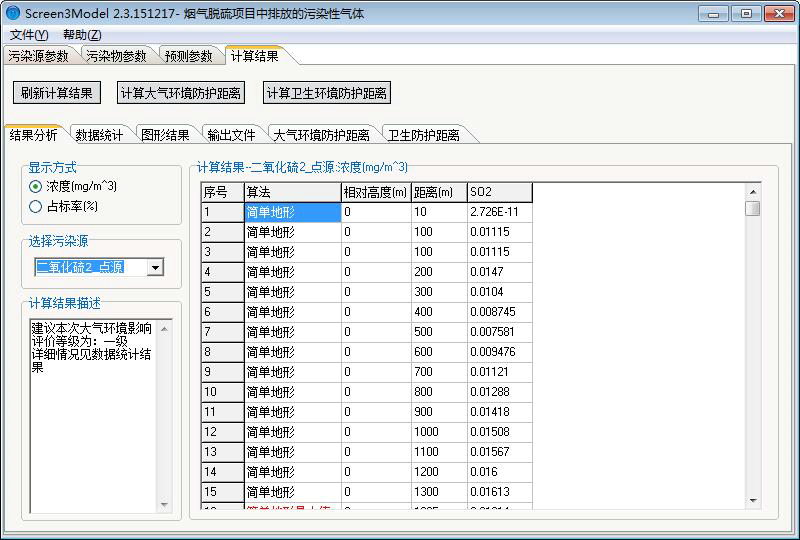This screenshot has height=540, width=800.
Task: Click the distance cell 500
Action: click(x=439, y=332)
